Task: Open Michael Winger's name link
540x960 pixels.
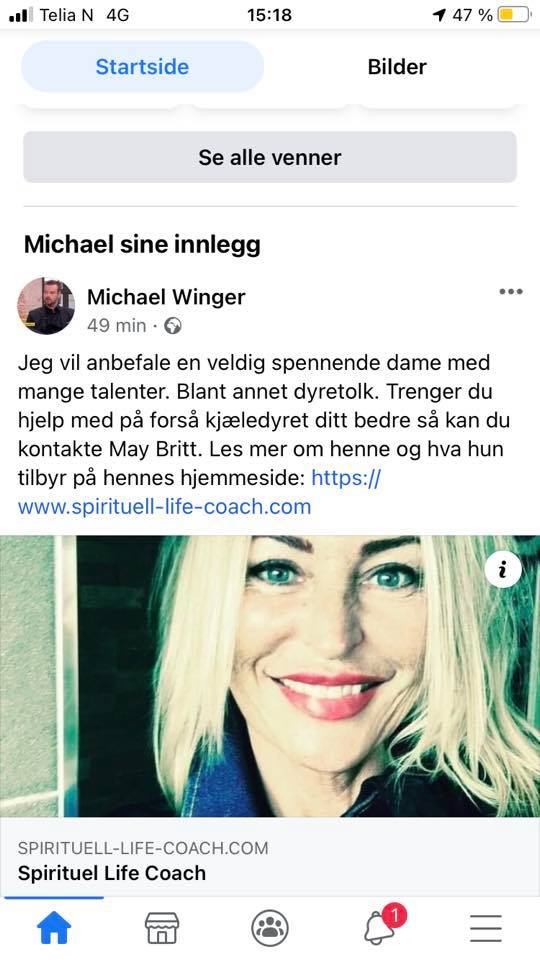Action: [x=166, y=297]
